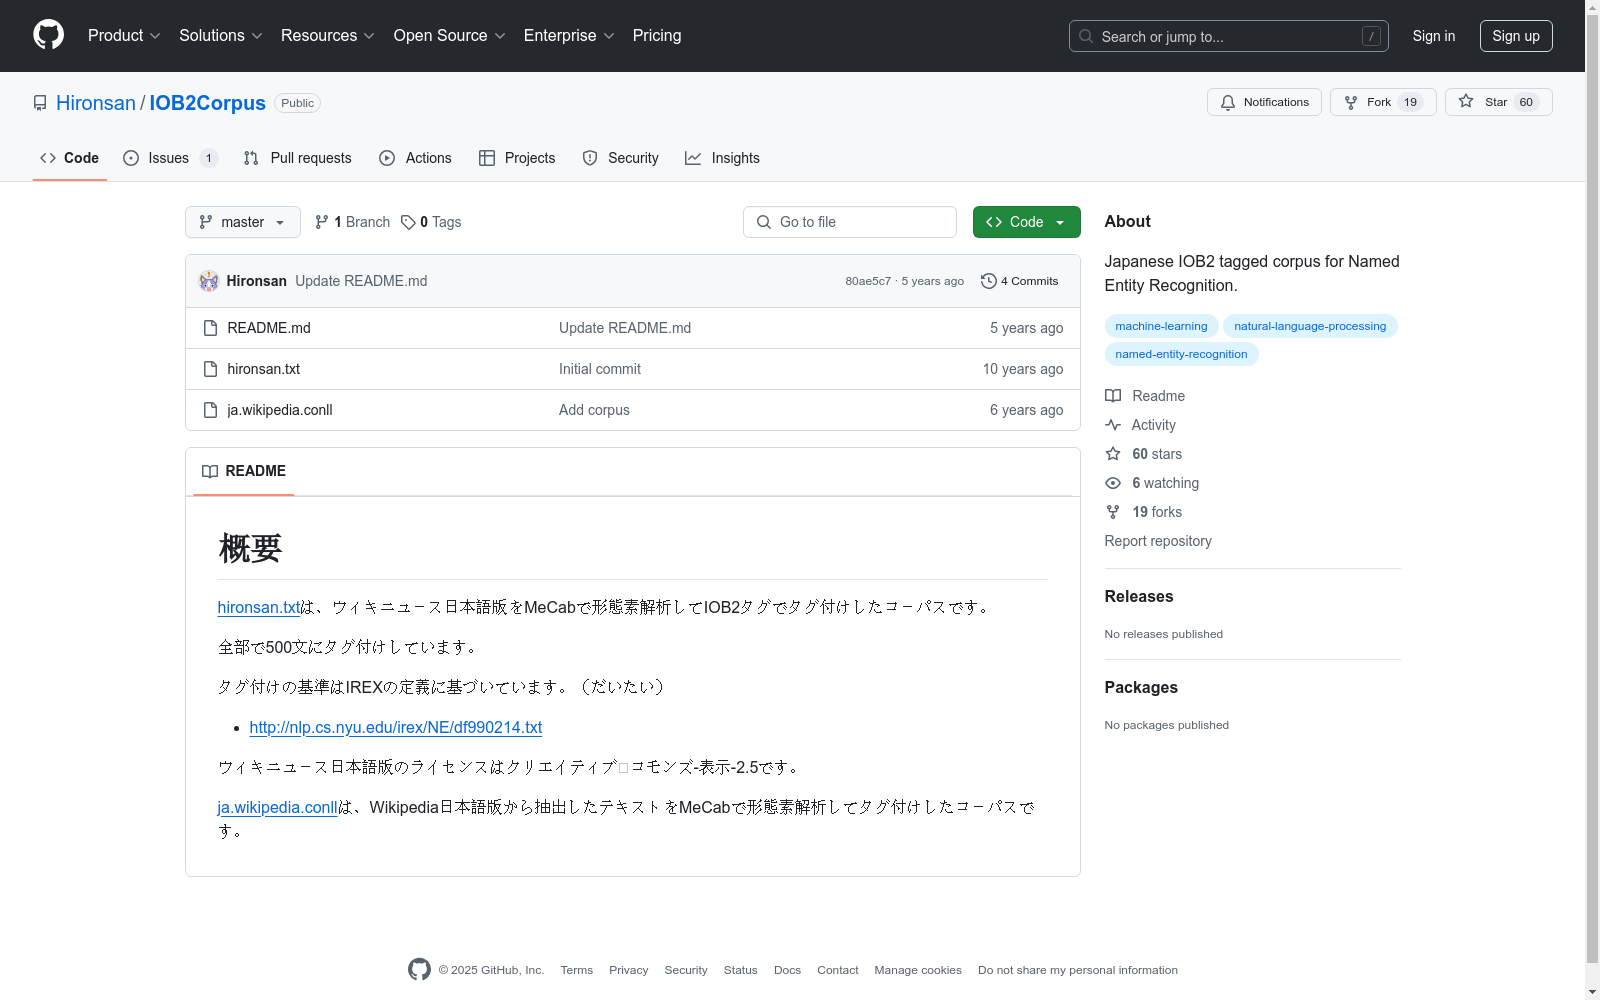Image resolution: width=1600 pixels, height=1000 pixels.
Task: Click Sign in link
Action: [1434, 36]
